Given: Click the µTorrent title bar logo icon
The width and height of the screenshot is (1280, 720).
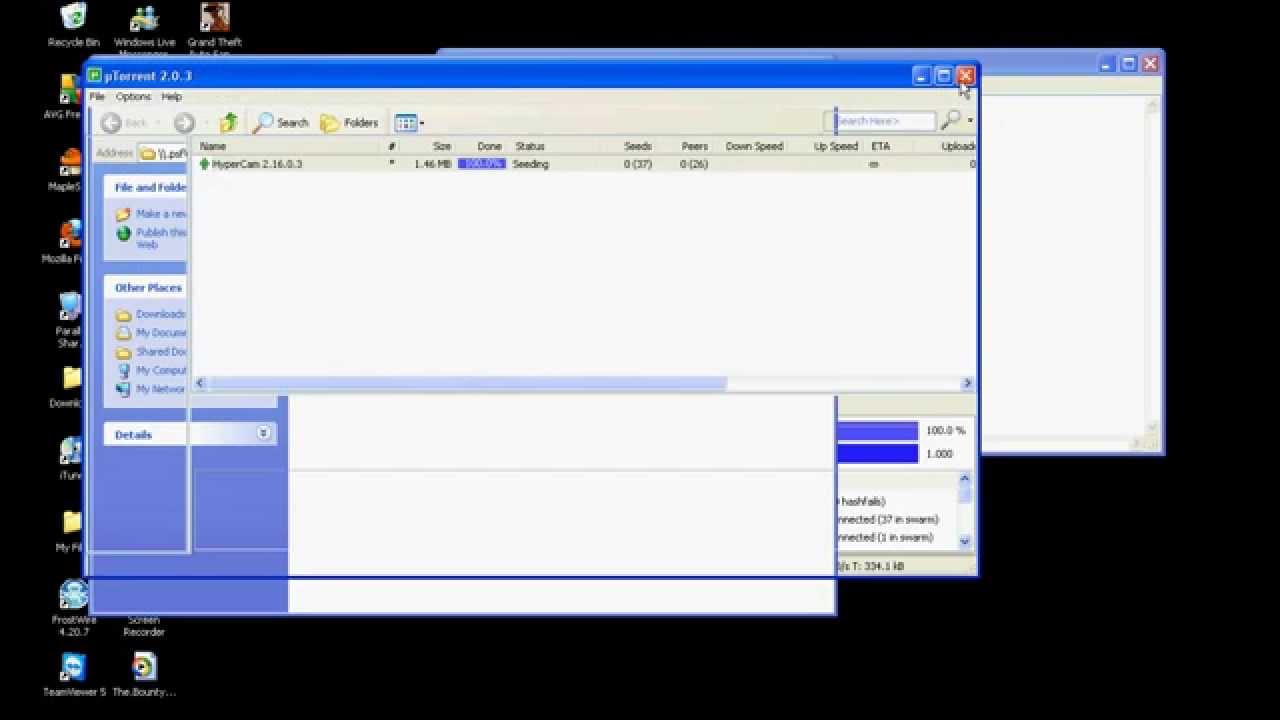Looking at the screenshot, I should coord(94,76).
